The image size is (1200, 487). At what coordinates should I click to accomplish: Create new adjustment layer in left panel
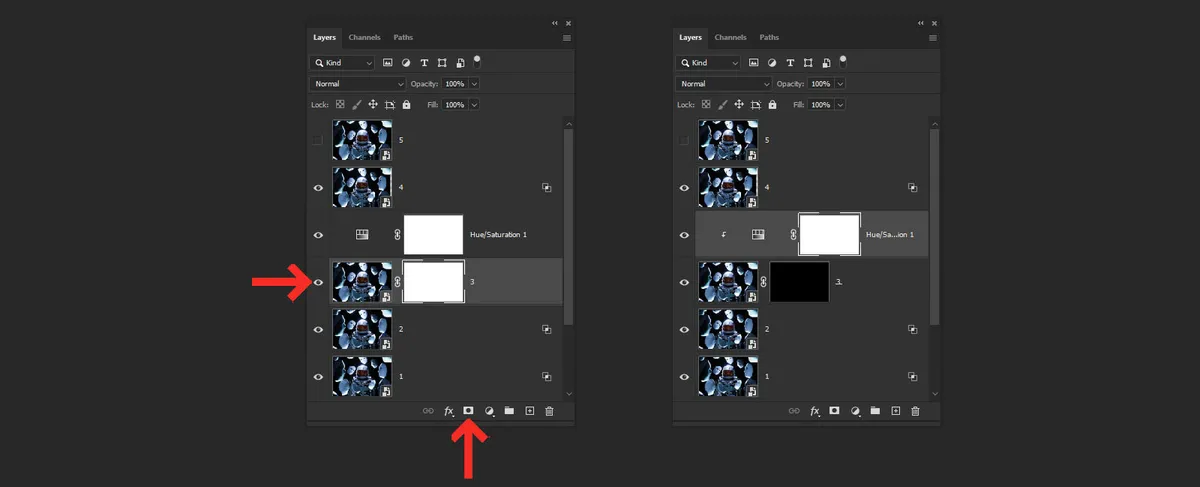coord(489,411)
